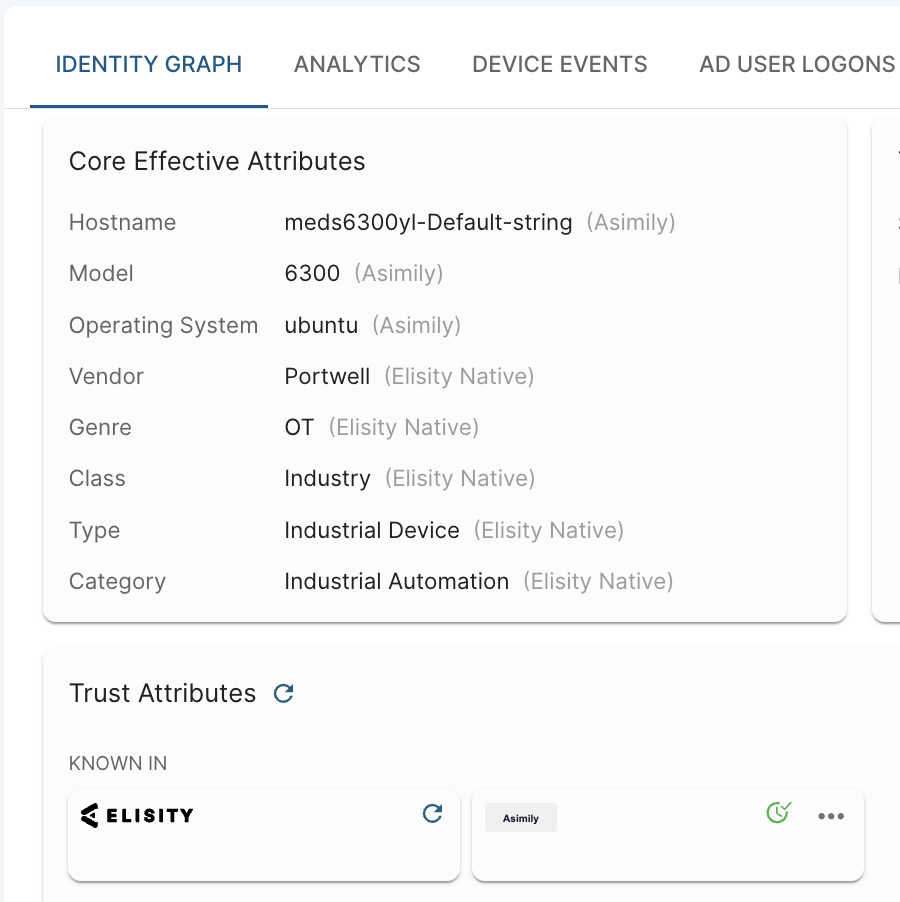Click the Hostname label

pyautogui.click(x=122, y=223)
